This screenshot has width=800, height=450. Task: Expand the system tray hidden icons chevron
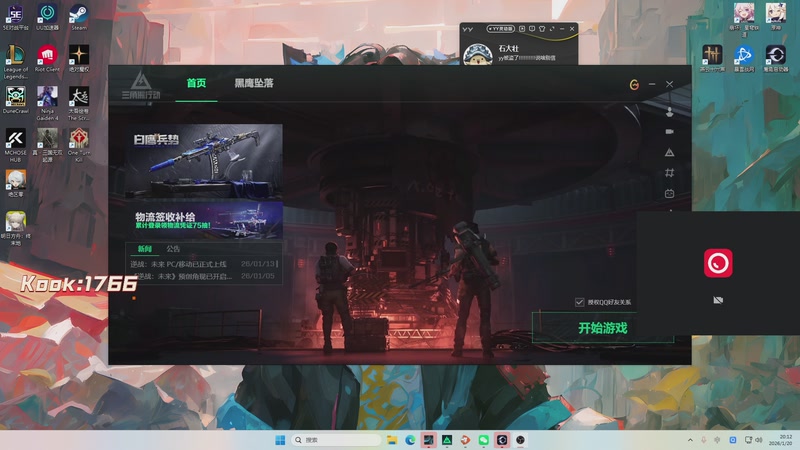point(690,440)
